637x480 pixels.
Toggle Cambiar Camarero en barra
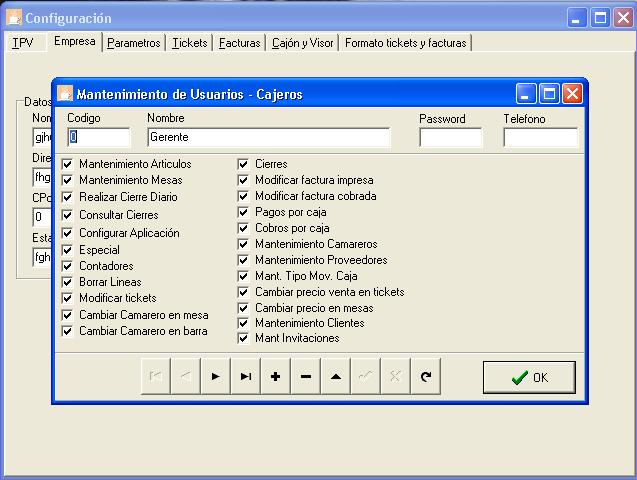pyautogui.click(x=67, y=331)
